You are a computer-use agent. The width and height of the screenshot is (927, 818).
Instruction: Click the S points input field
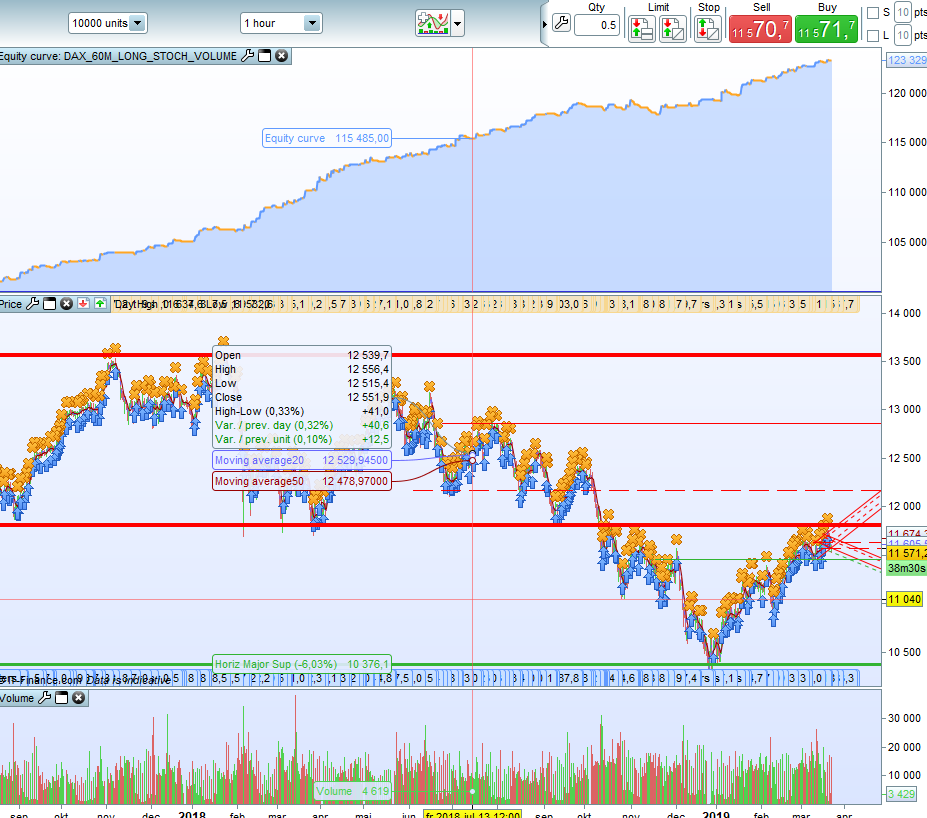coord(902,12)
